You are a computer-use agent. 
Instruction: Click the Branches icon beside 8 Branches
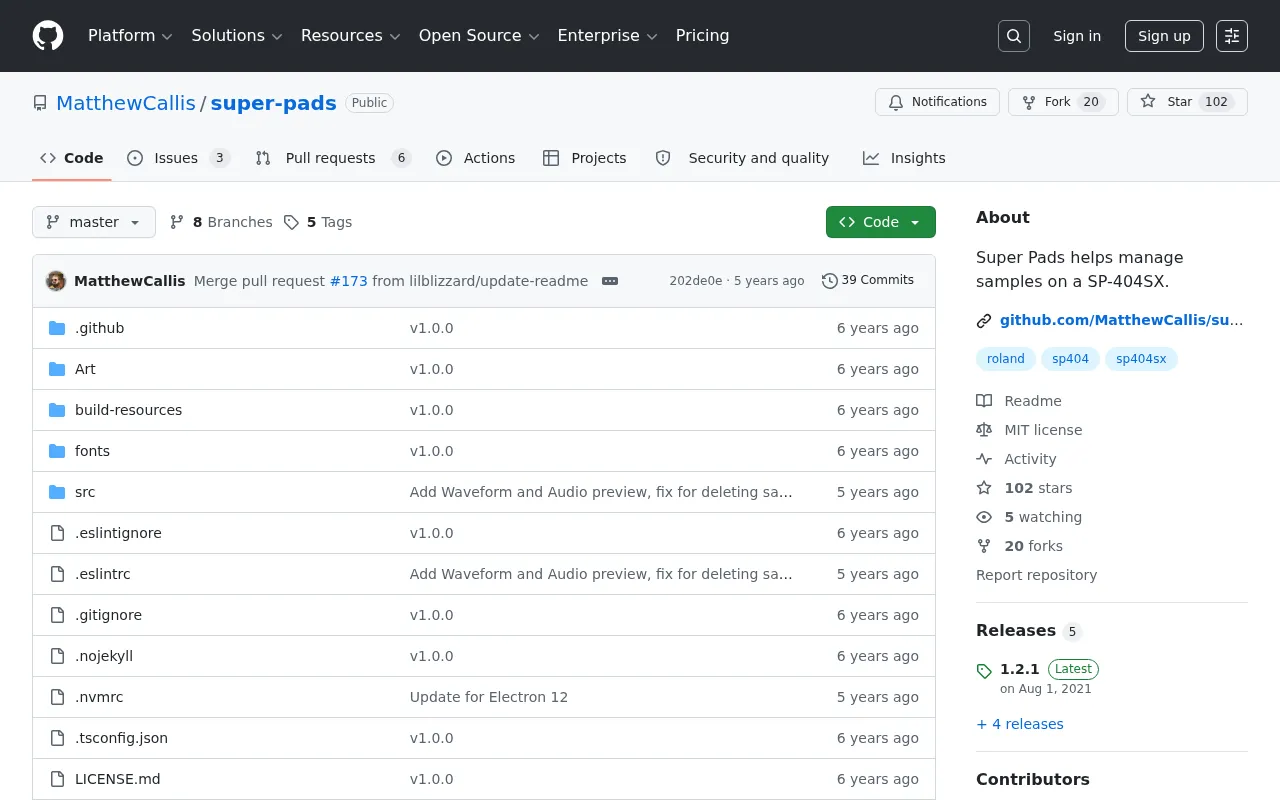(x=177, y=222)
